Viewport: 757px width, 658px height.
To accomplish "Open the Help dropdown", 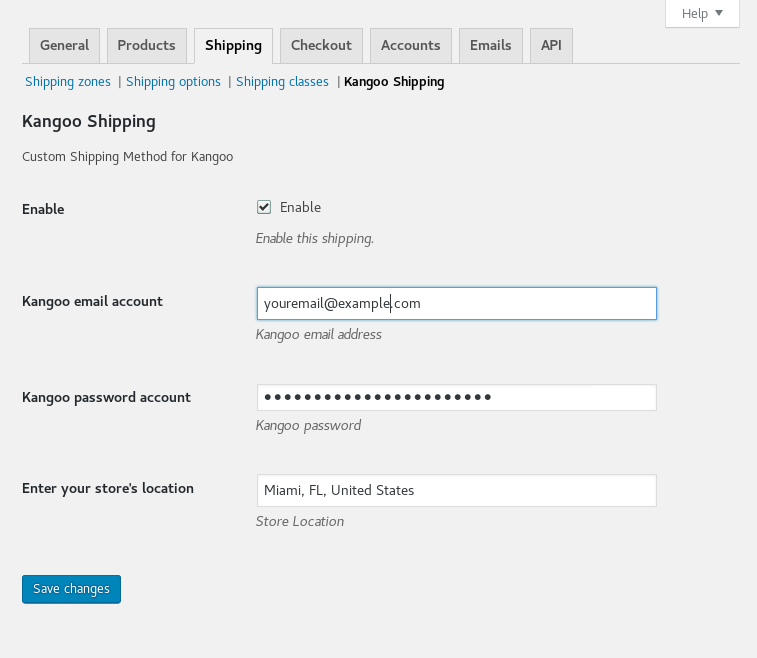I will 702,14.
